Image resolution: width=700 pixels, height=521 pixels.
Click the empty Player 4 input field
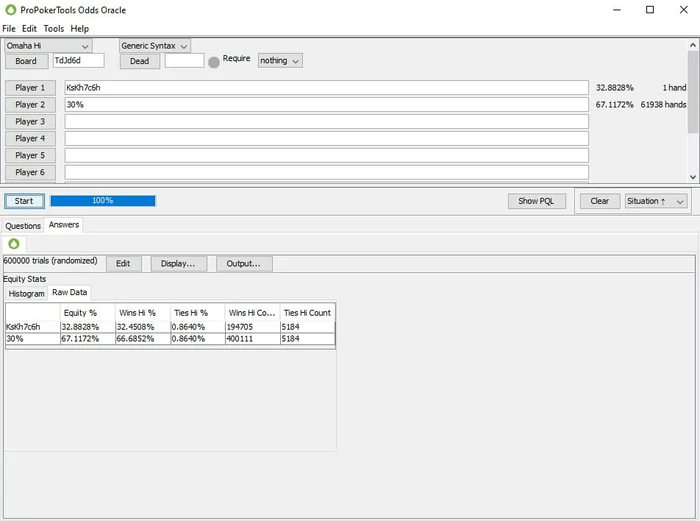tap(326, 138)
